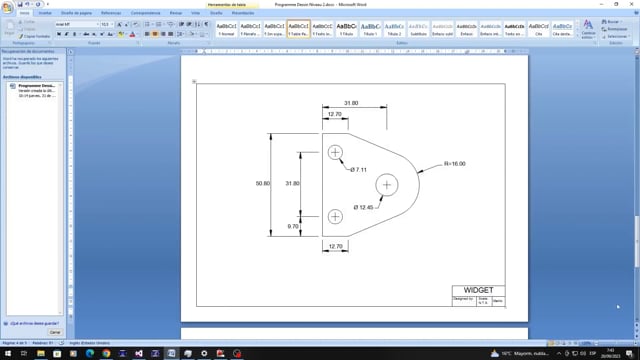This screenshot has width=640, height=360.
Task: Open table tools Presentación tab
Action: click(243, 13)
